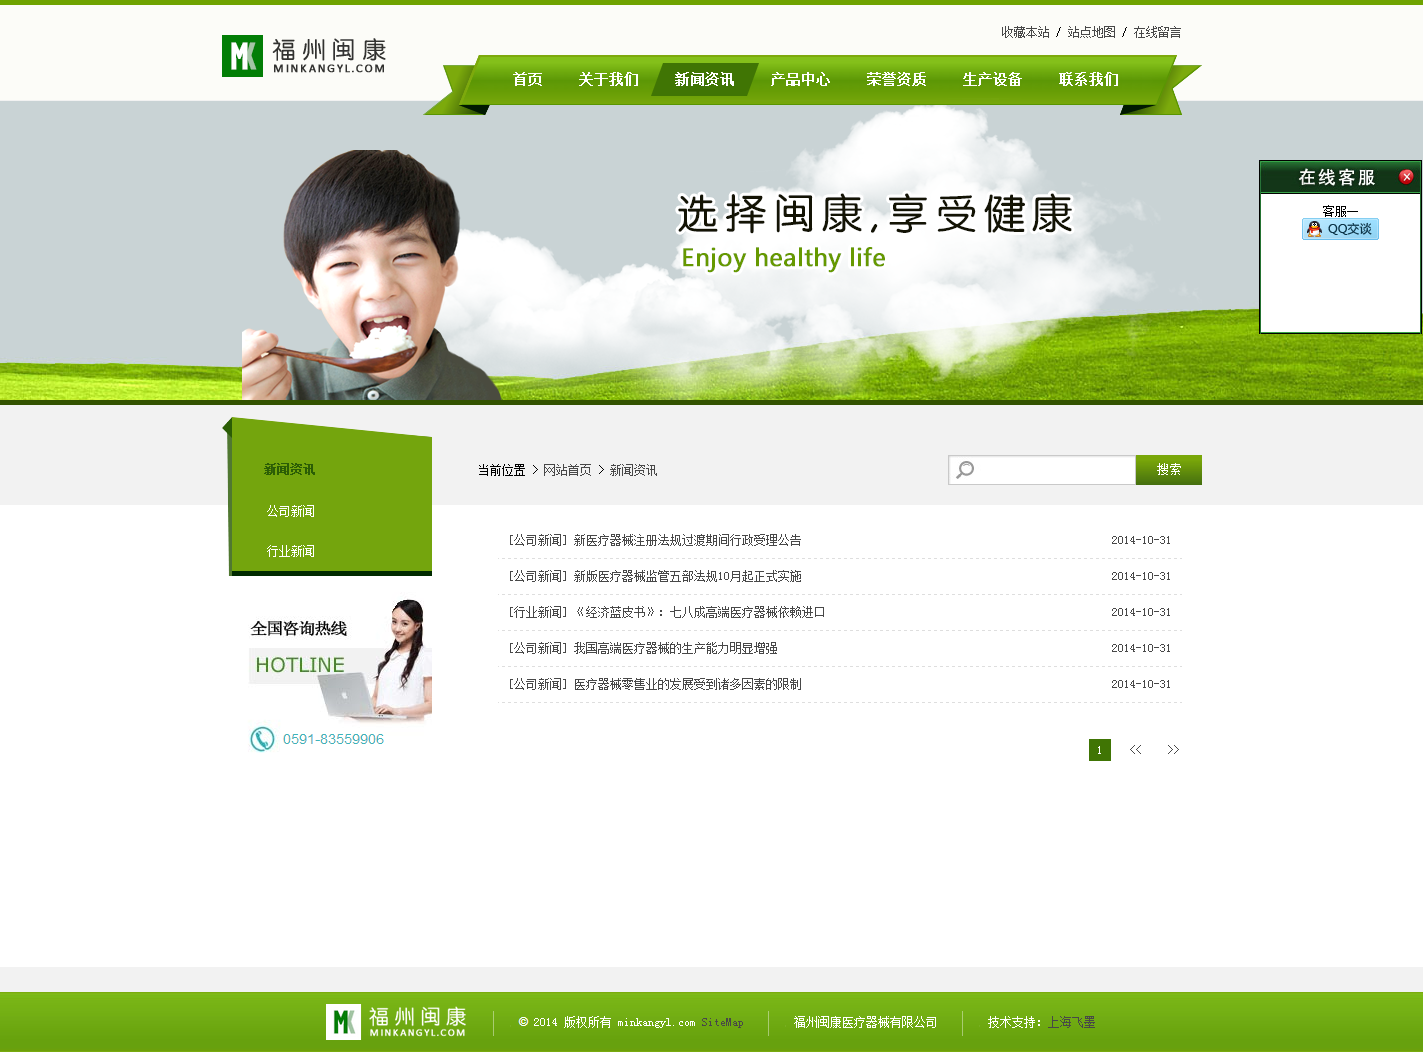
Task: Go to the next page arrow
Action: (1173, 750)
